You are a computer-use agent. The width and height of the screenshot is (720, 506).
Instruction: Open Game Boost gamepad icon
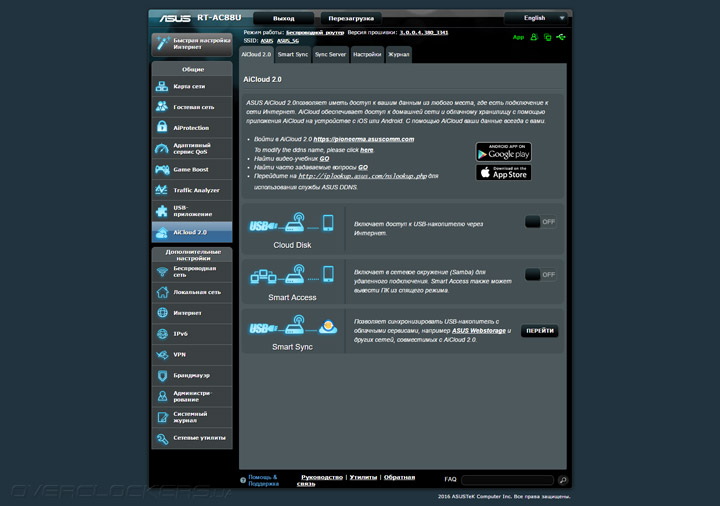(x=162, y=169)
